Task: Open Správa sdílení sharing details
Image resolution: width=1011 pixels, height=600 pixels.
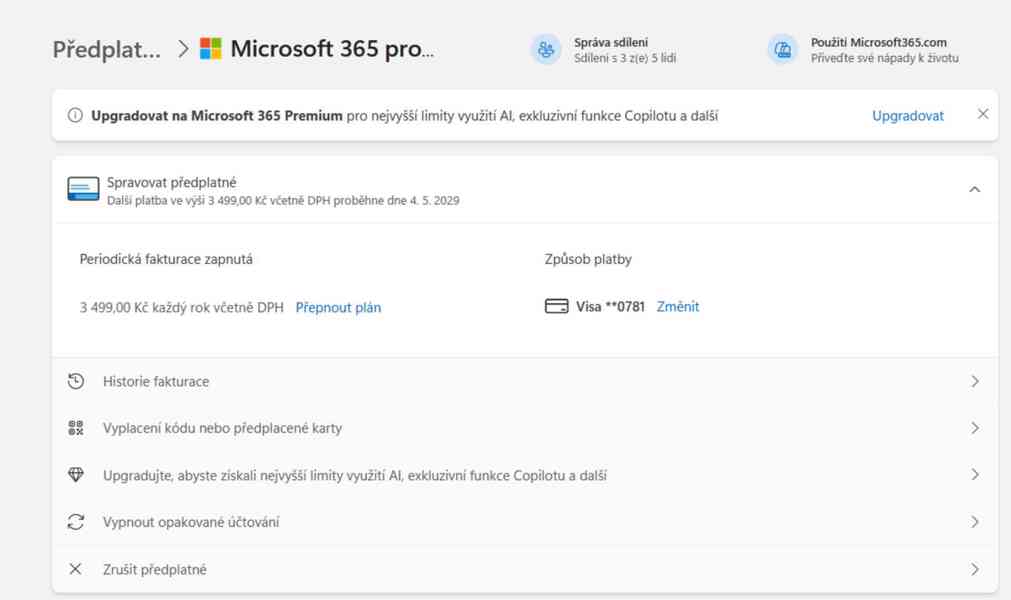Action: [x=611, y=43]
